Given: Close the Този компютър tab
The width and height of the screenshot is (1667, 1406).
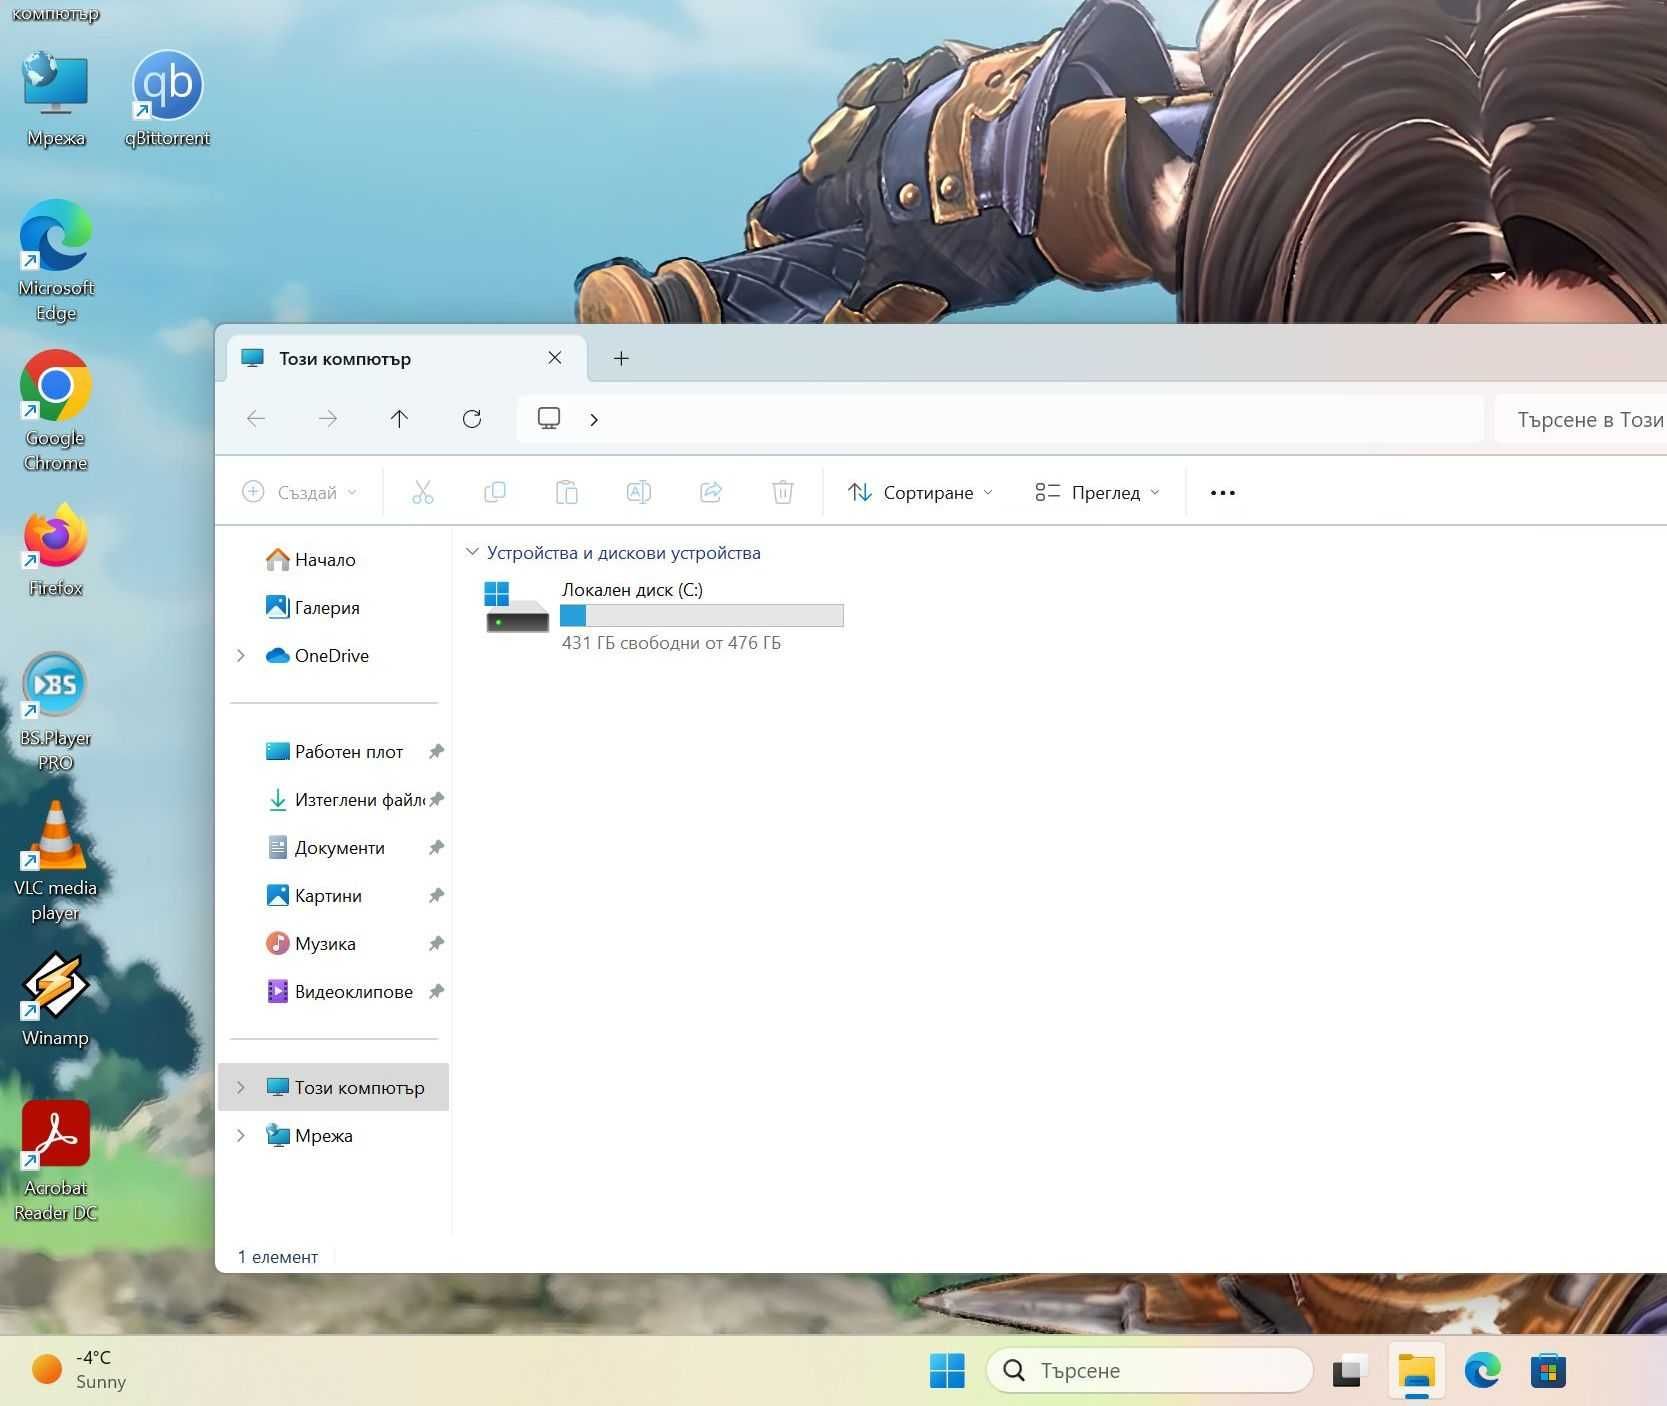Looking at the screenshot, I should 555,357.
